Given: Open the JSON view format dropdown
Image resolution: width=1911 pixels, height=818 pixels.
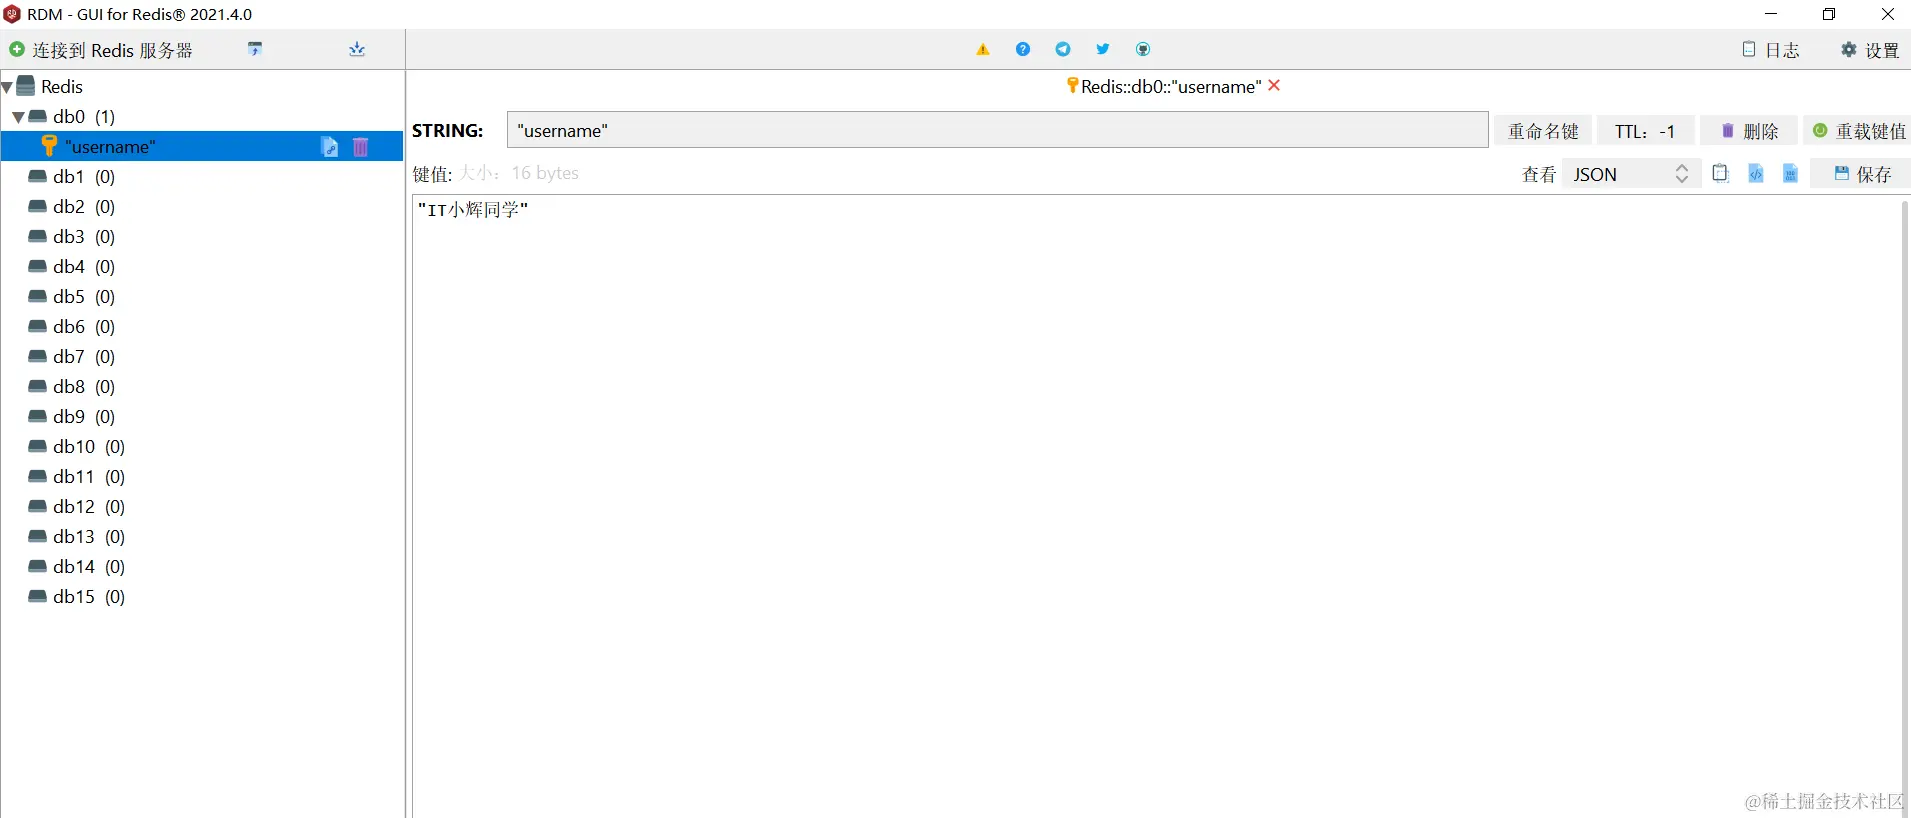Looking at the screenshot, I should pos(1631,174).
